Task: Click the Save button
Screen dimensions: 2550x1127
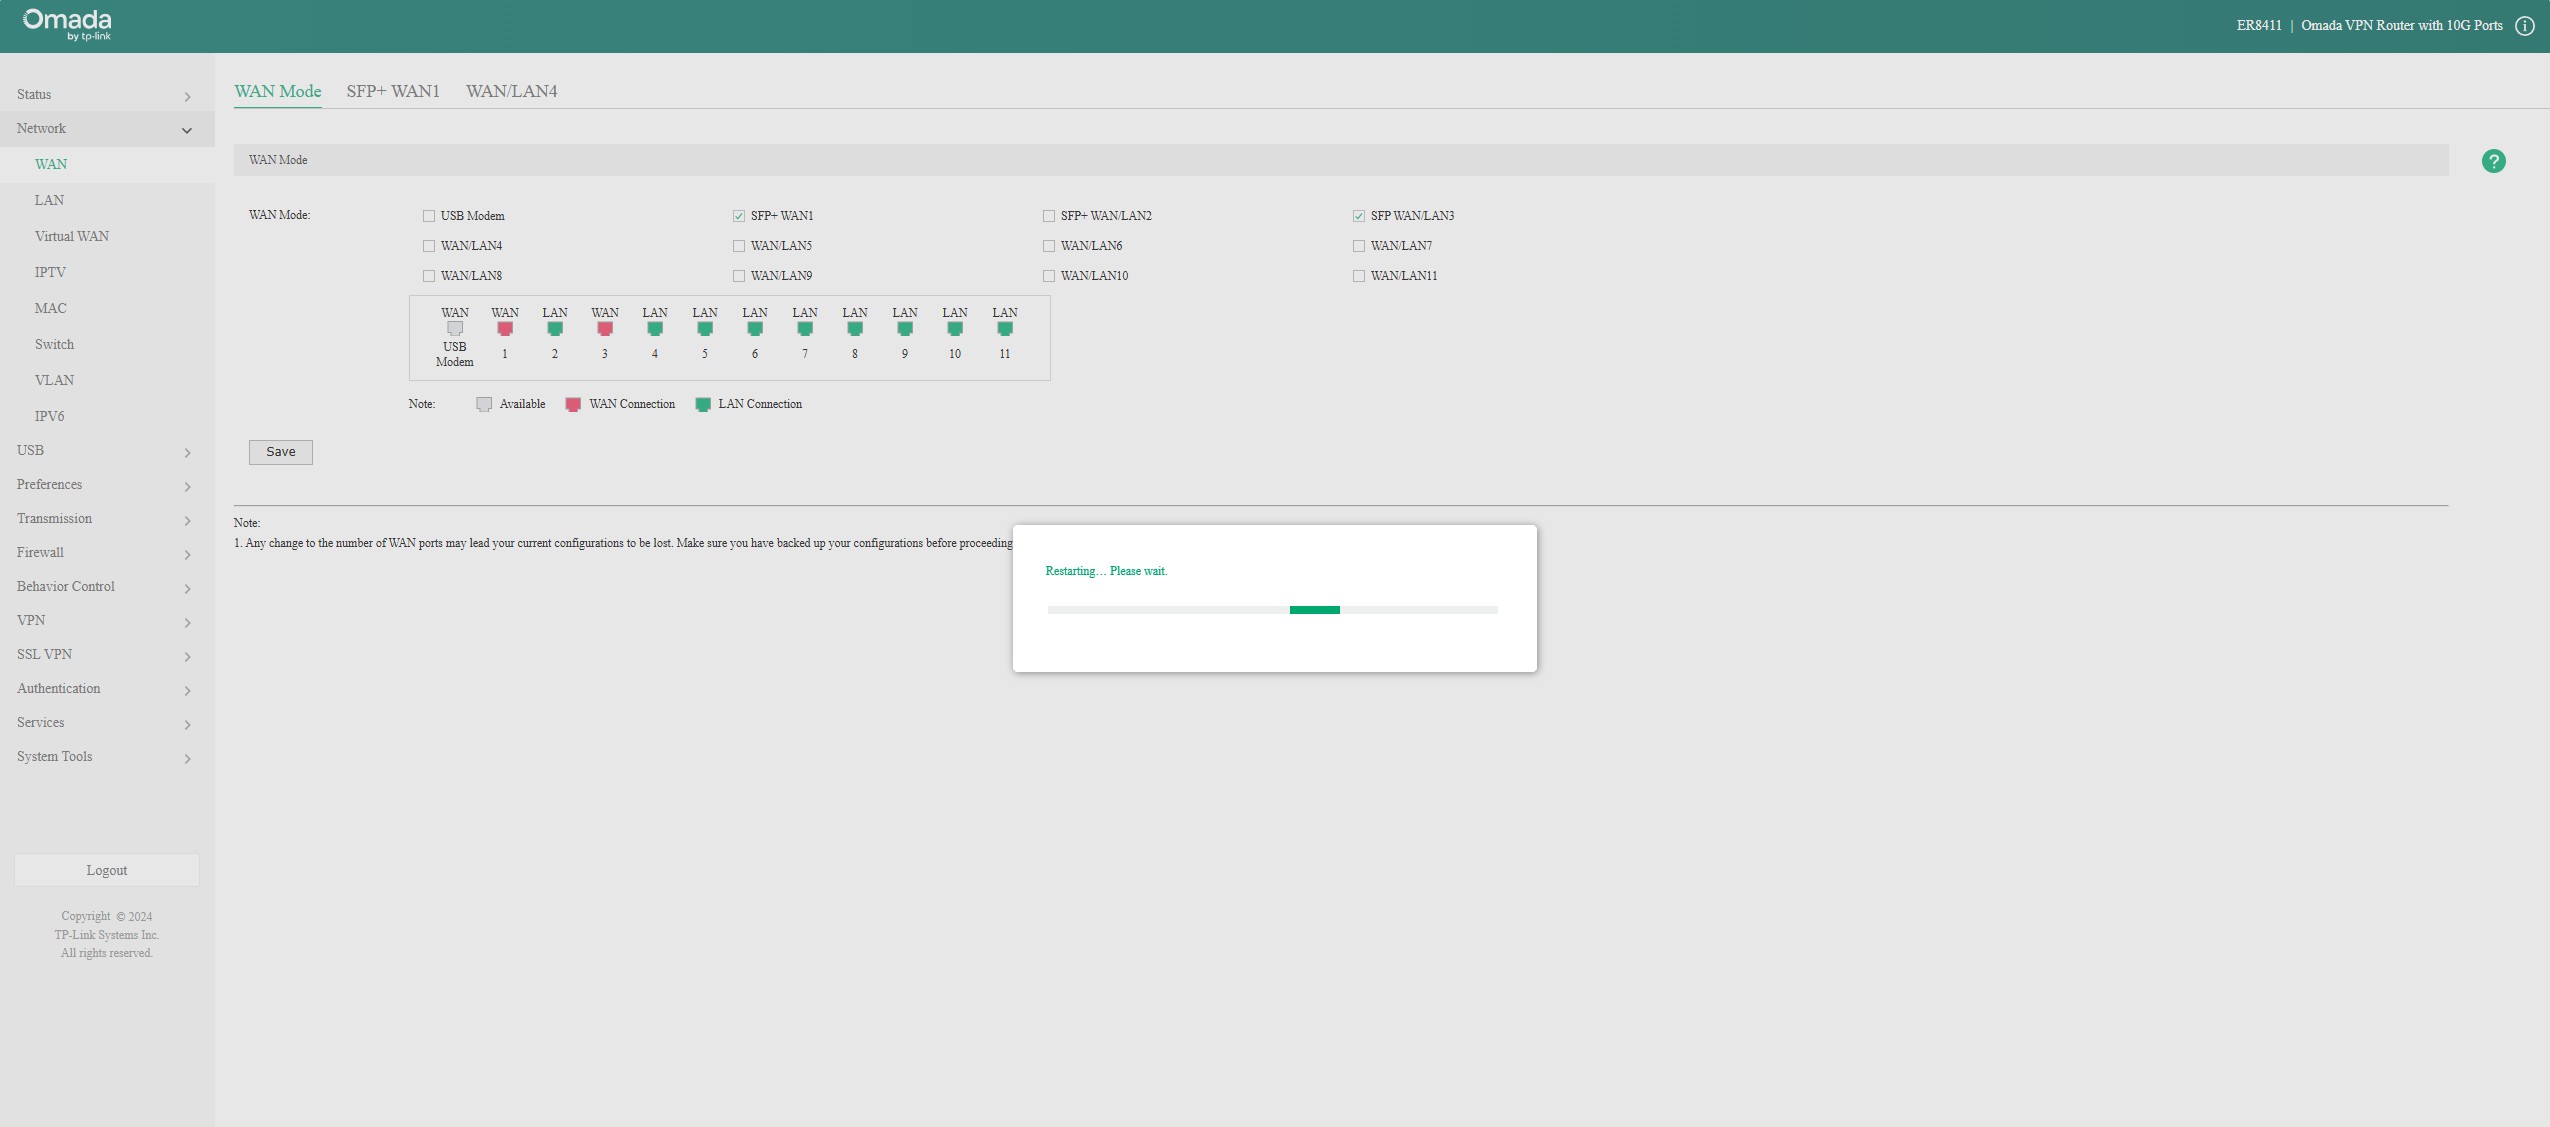Action: [x=280, y=452]
